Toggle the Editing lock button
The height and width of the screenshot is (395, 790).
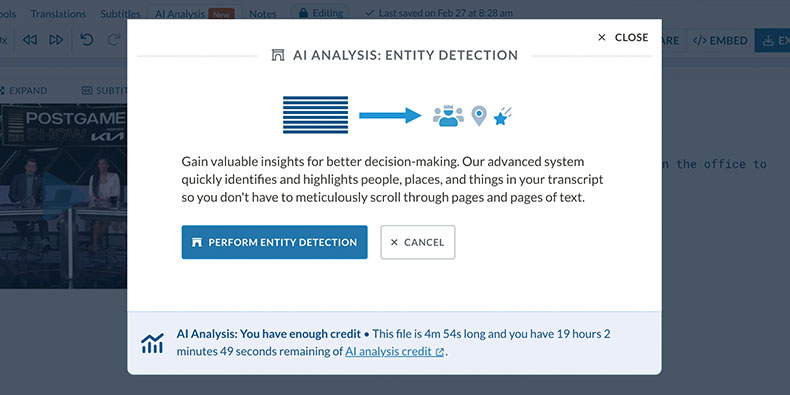[x=320, y=13]
